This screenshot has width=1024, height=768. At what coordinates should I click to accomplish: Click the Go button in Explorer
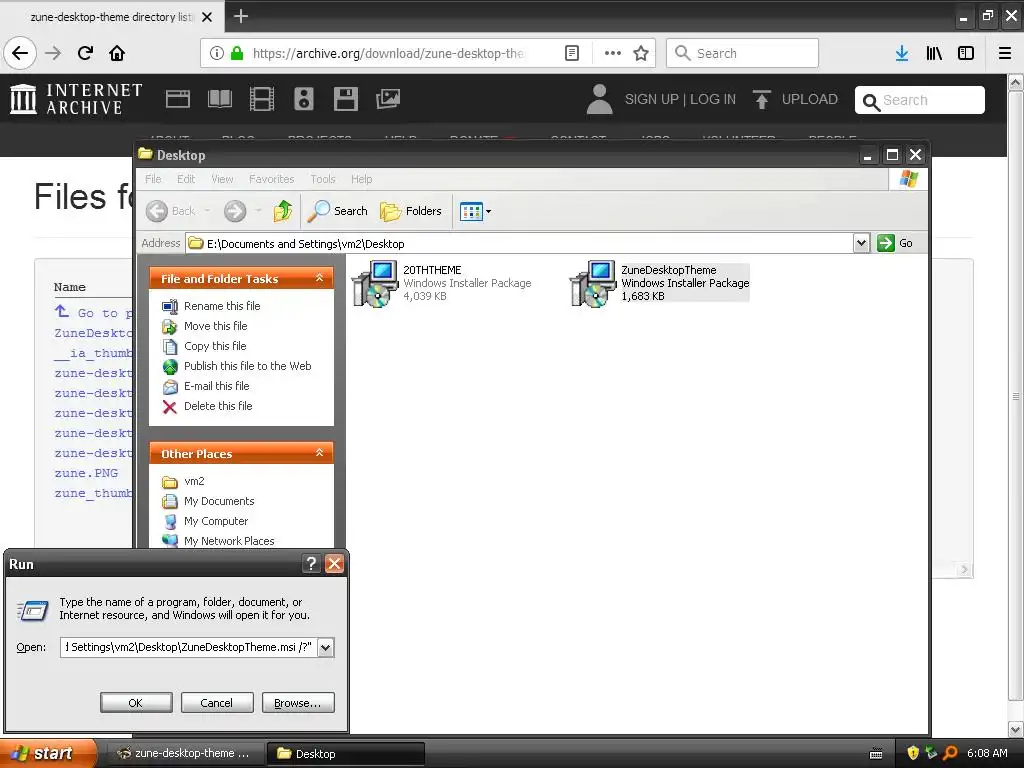pos(895,243)
